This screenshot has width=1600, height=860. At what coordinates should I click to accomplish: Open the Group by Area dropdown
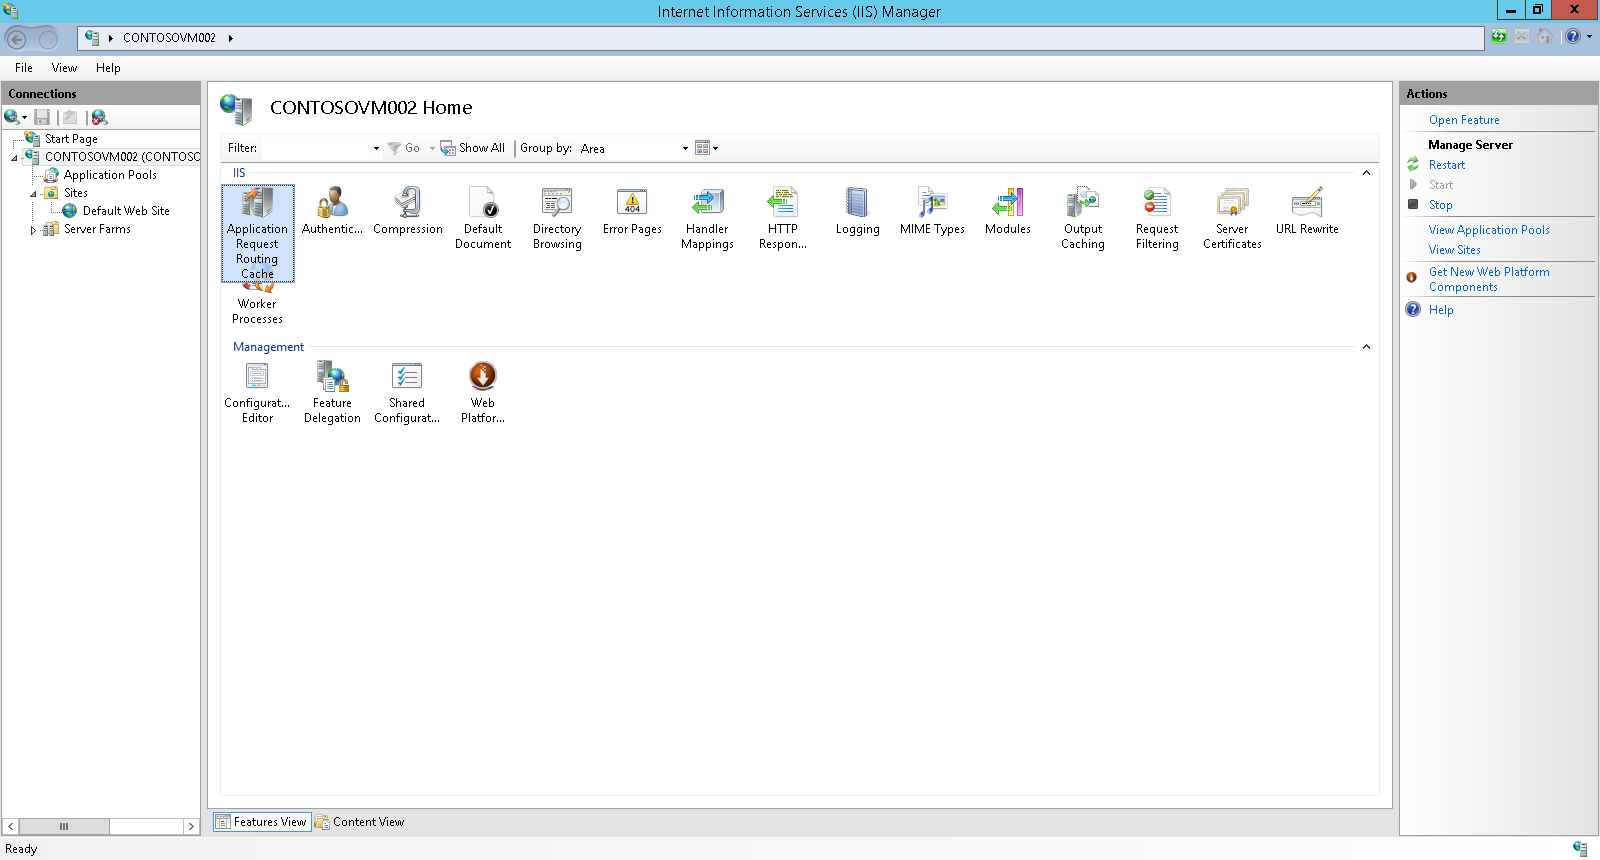pyautogui.click(x=685, y=148)
